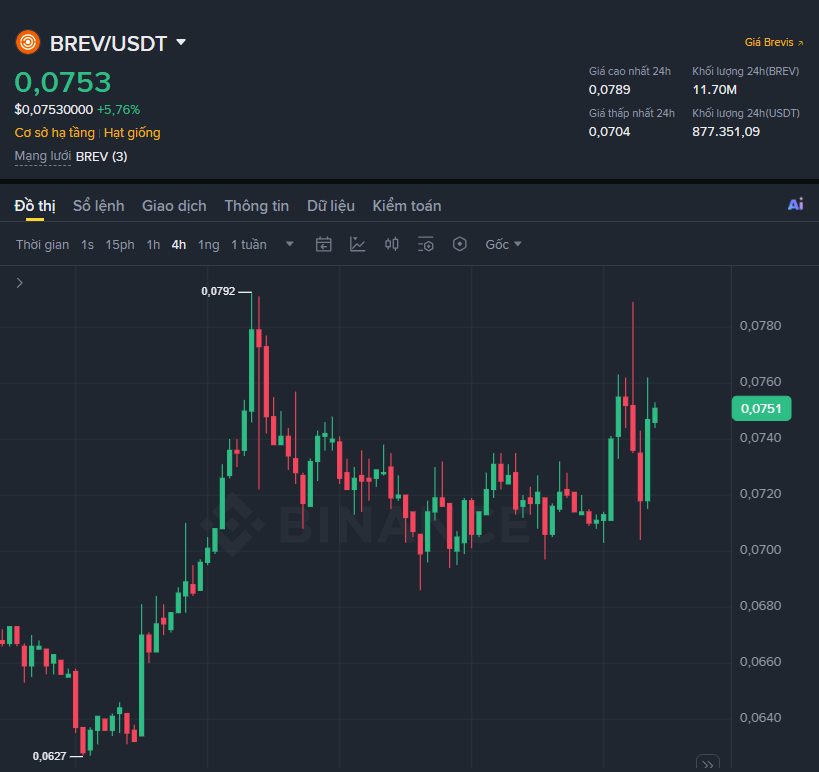The image size is (819, 772).
Task: Open the chart display settings icon
Action: tap(426, 244)
